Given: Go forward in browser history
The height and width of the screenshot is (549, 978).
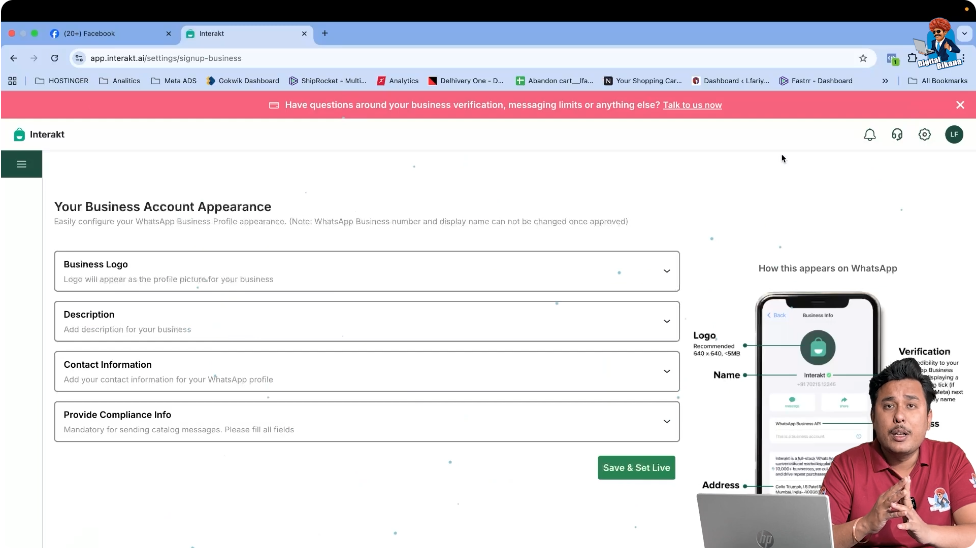Looking at the screenshot, I should (34, 58).
